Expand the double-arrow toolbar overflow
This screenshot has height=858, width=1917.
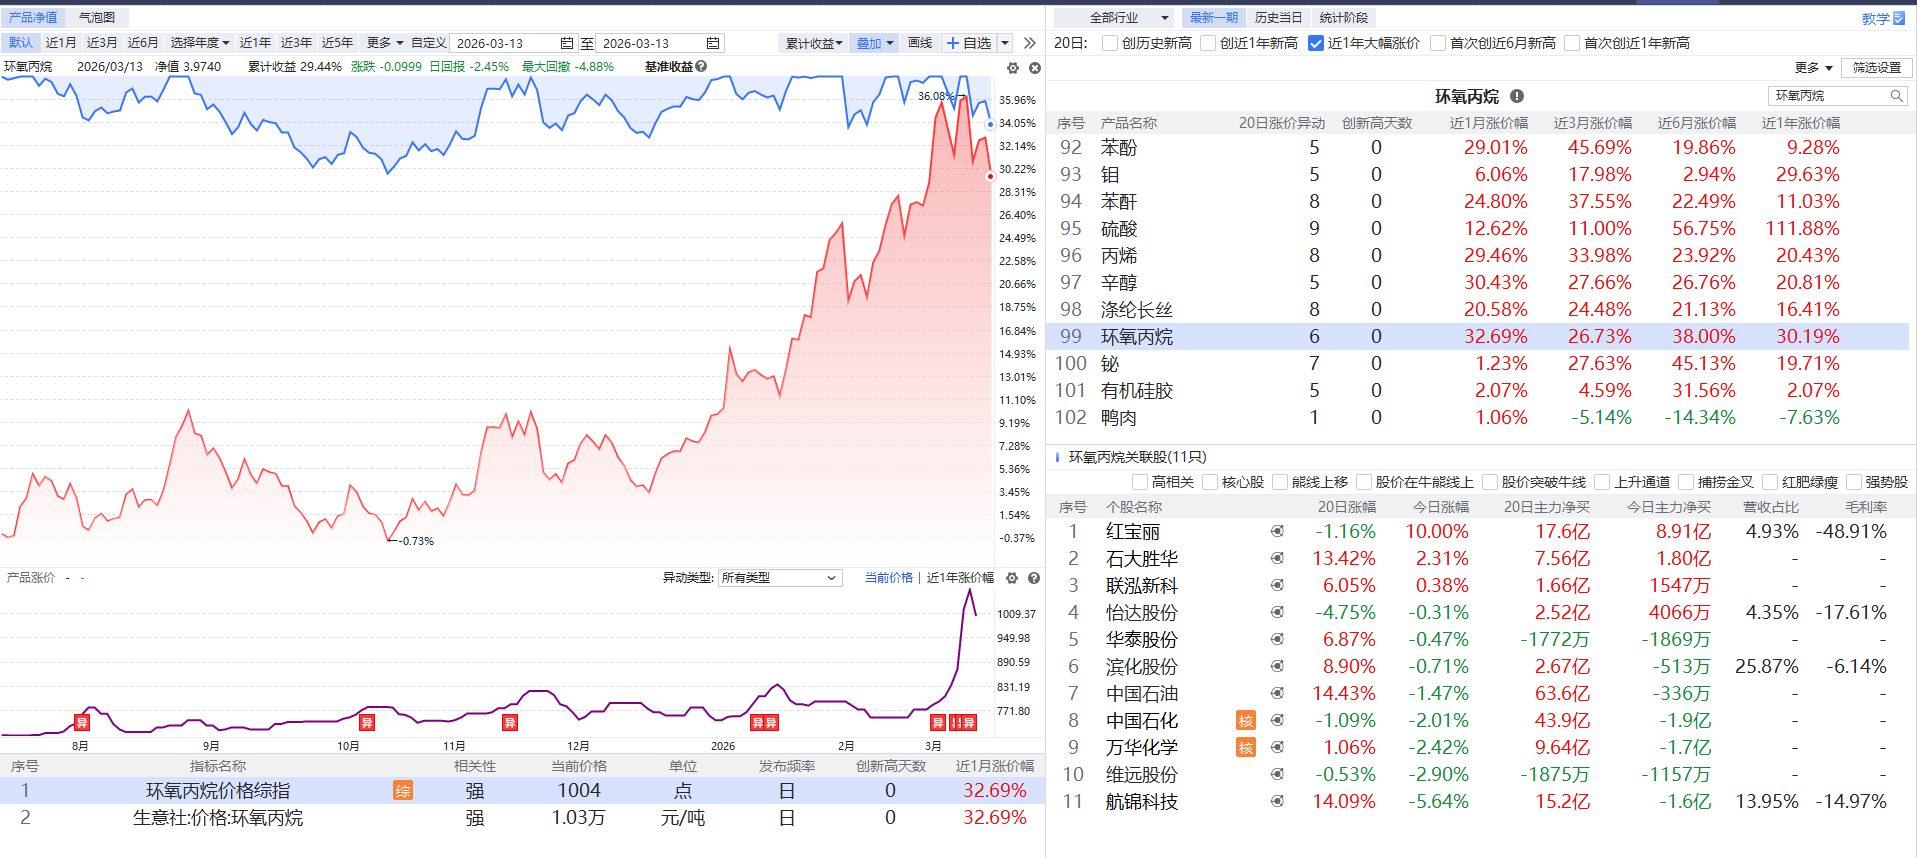1029,43
